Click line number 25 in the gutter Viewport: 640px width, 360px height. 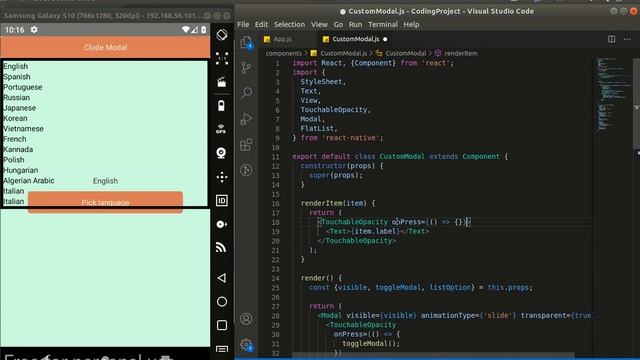point(276,288)
